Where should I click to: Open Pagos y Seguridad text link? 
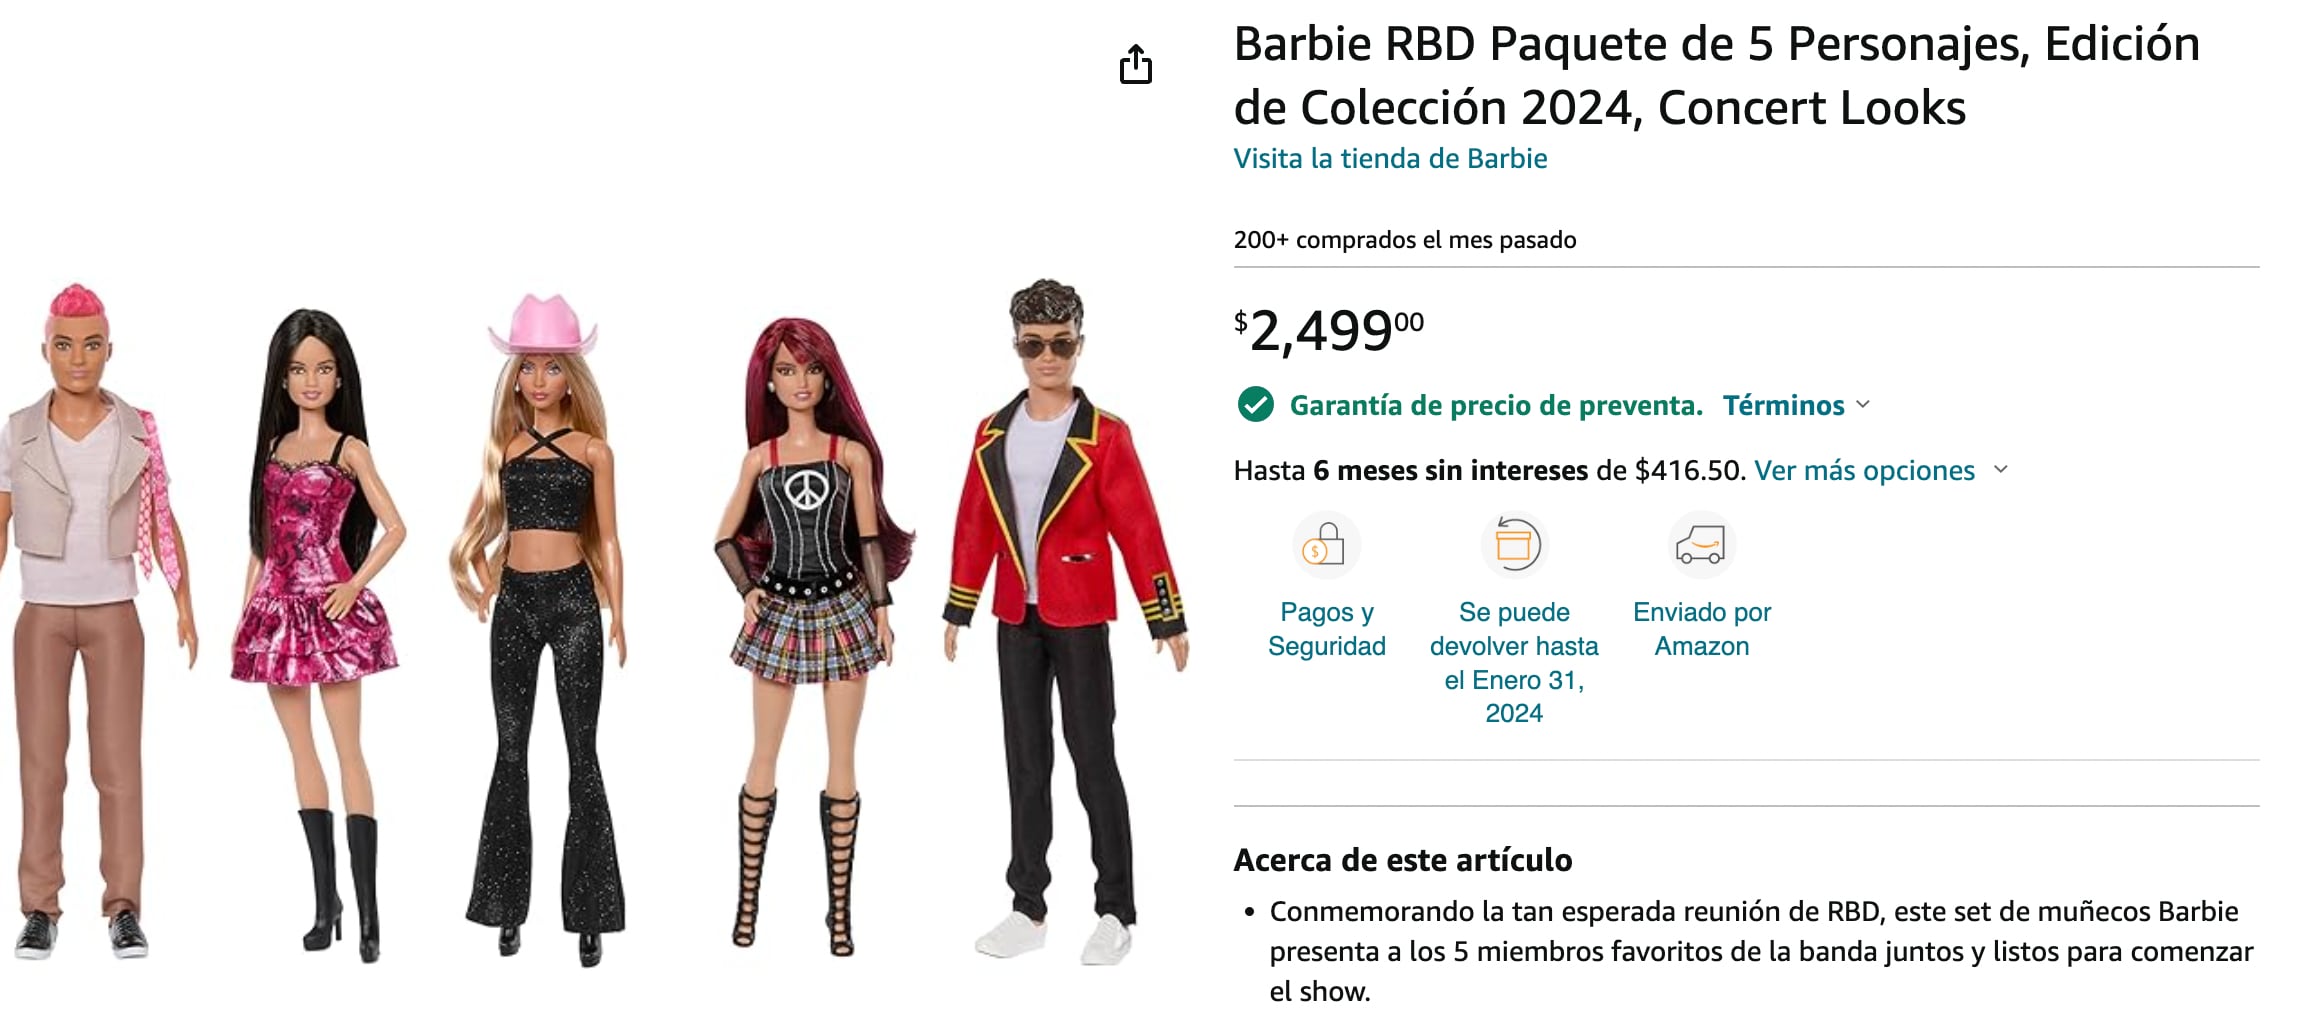pyautogui.click(x=1326, y=629)
